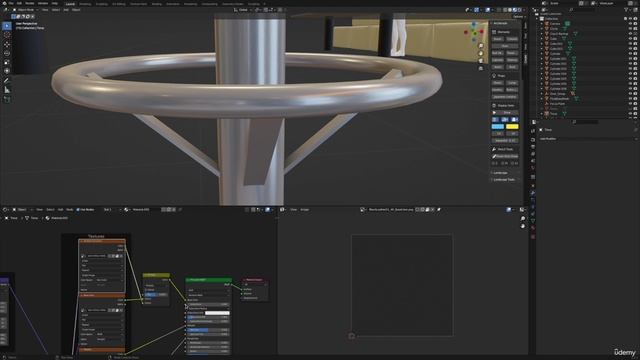640x360 pixels.
Task: Select the Scale tool
Action: pos(7,62)
